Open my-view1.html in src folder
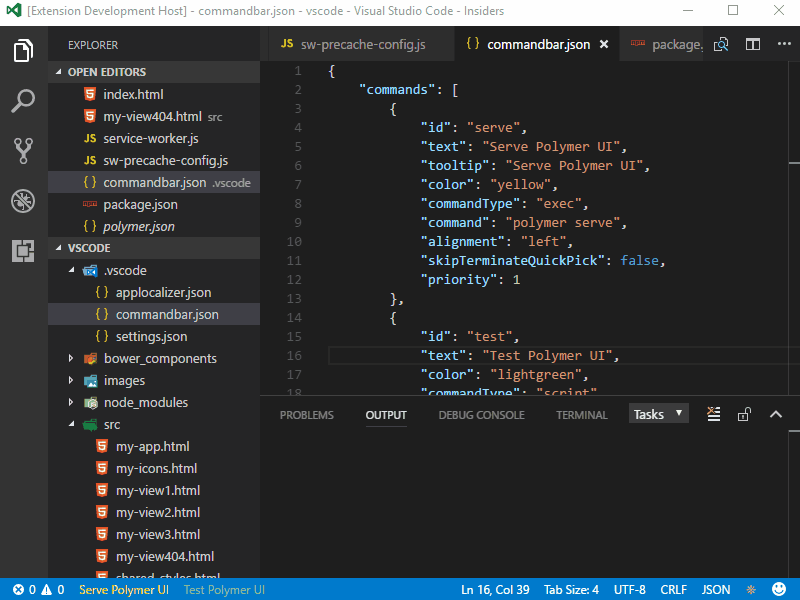 click(154, 490)
